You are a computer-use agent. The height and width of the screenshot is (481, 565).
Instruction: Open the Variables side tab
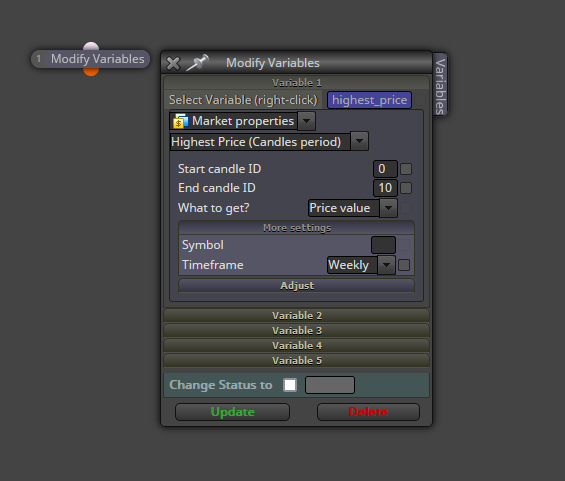(440, 84)
